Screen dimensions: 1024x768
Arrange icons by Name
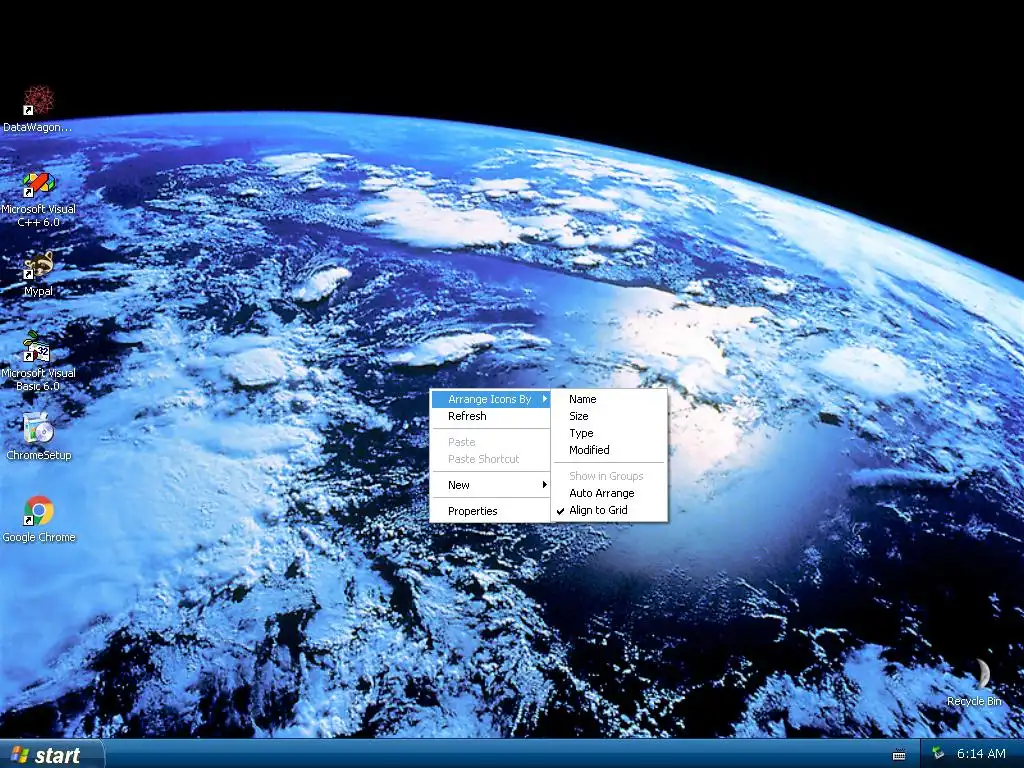pyautogui.click(x=609, y=399)
